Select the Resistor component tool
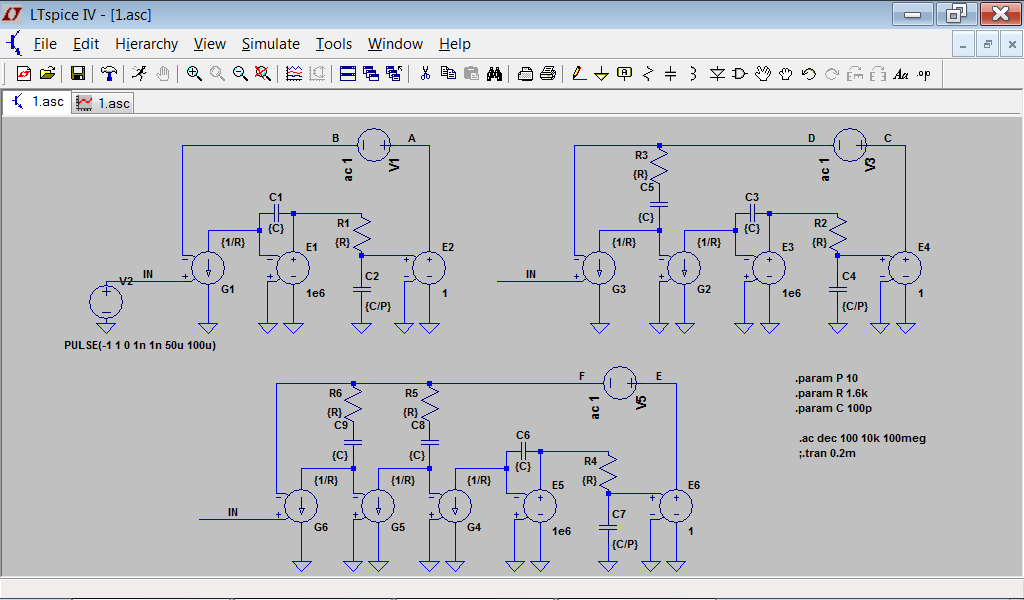The image size is (1024, 600). click(648, 74)
